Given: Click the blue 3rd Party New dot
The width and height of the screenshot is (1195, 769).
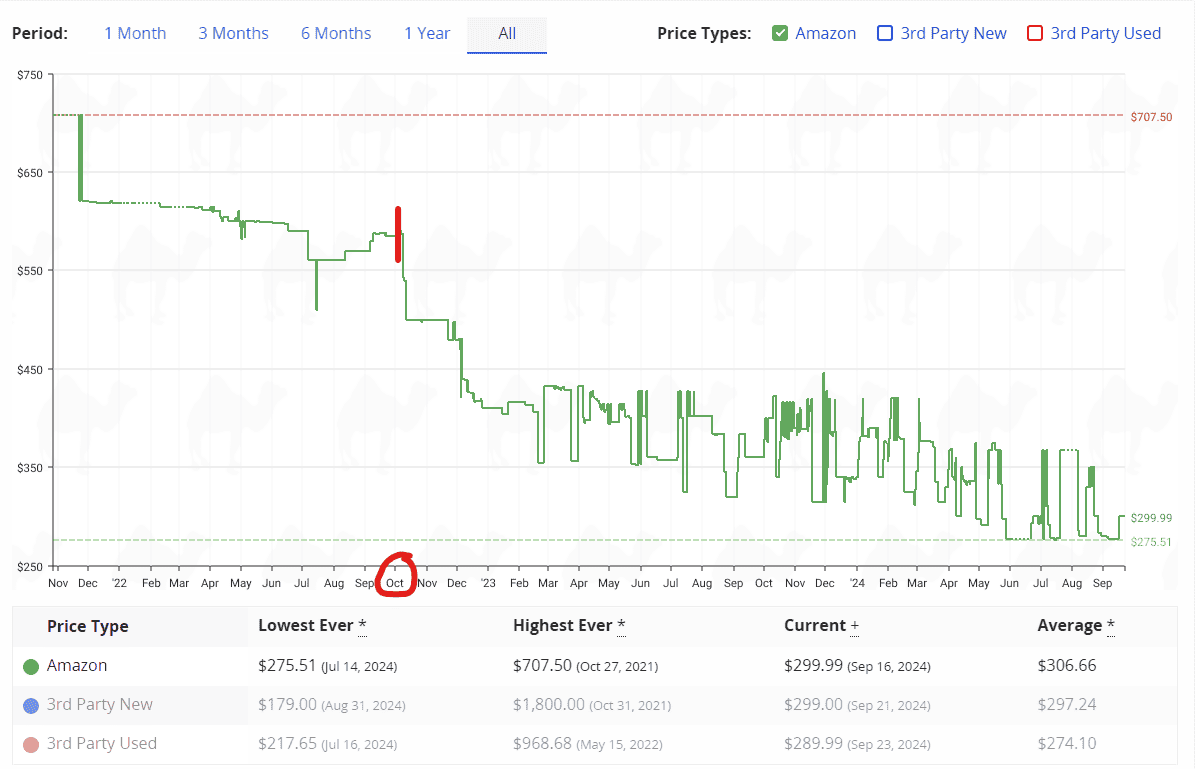Looking at the screenshot, I should pos(30,706).
